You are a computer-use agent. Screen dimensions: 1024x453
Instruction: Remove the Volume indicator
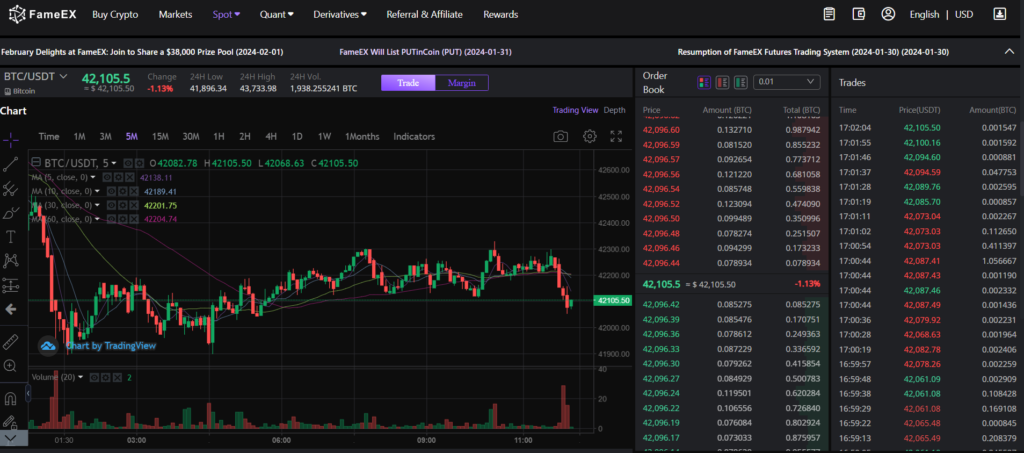click(117, 377)
